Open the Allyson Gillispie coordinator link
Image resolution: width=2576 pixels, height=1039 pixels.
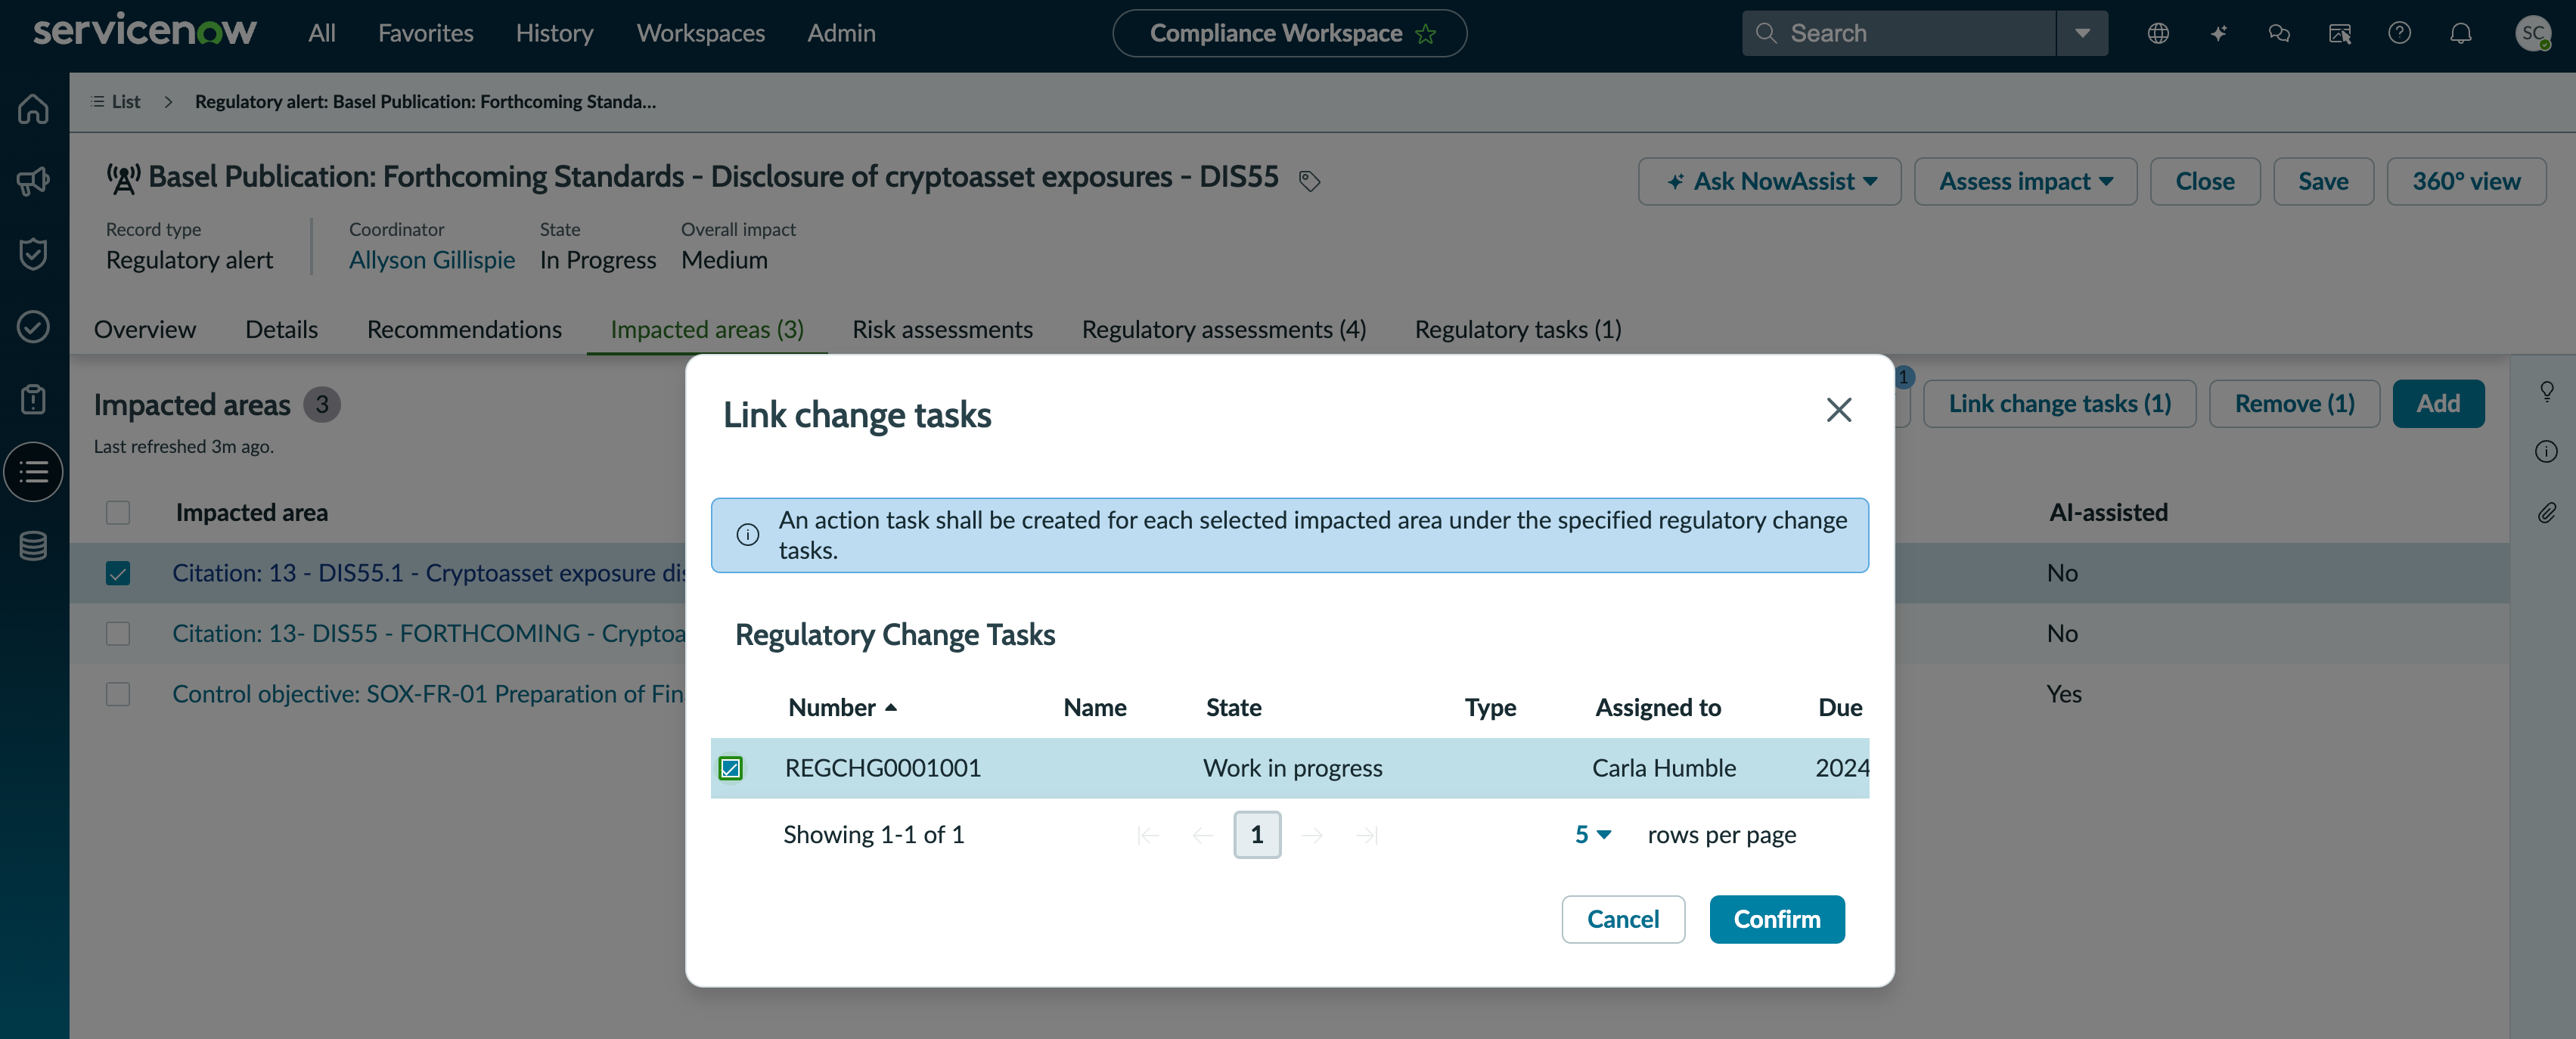432,260
